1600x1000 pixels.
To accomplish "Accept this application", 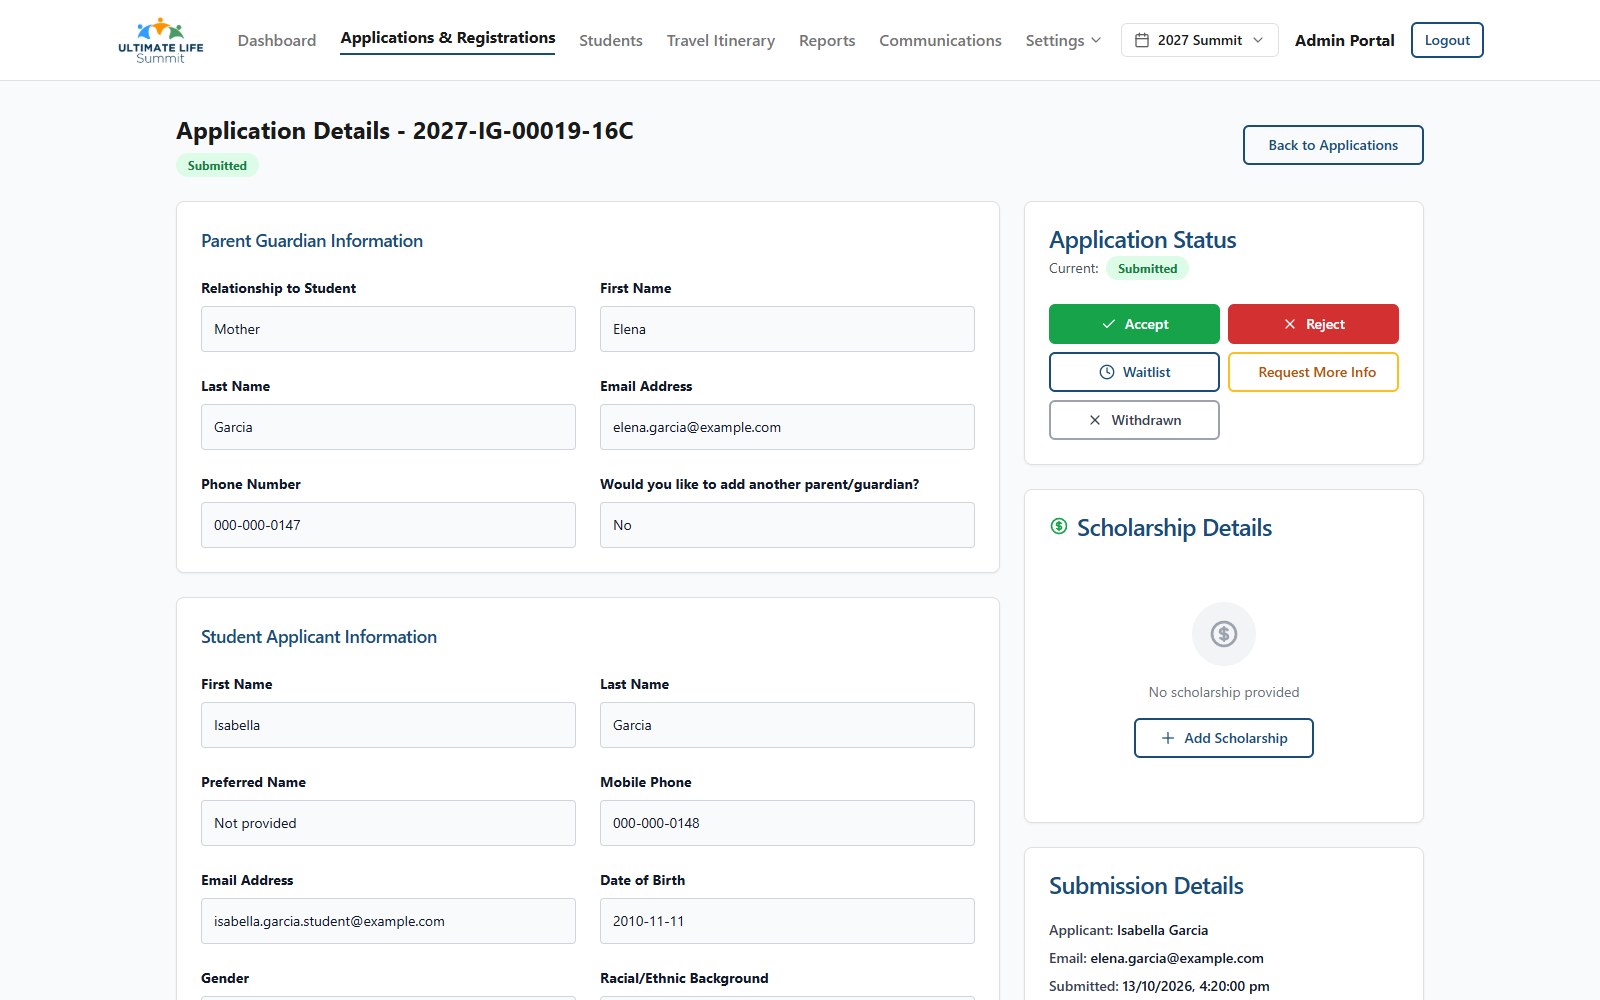I will click(x=1134, y=324).
